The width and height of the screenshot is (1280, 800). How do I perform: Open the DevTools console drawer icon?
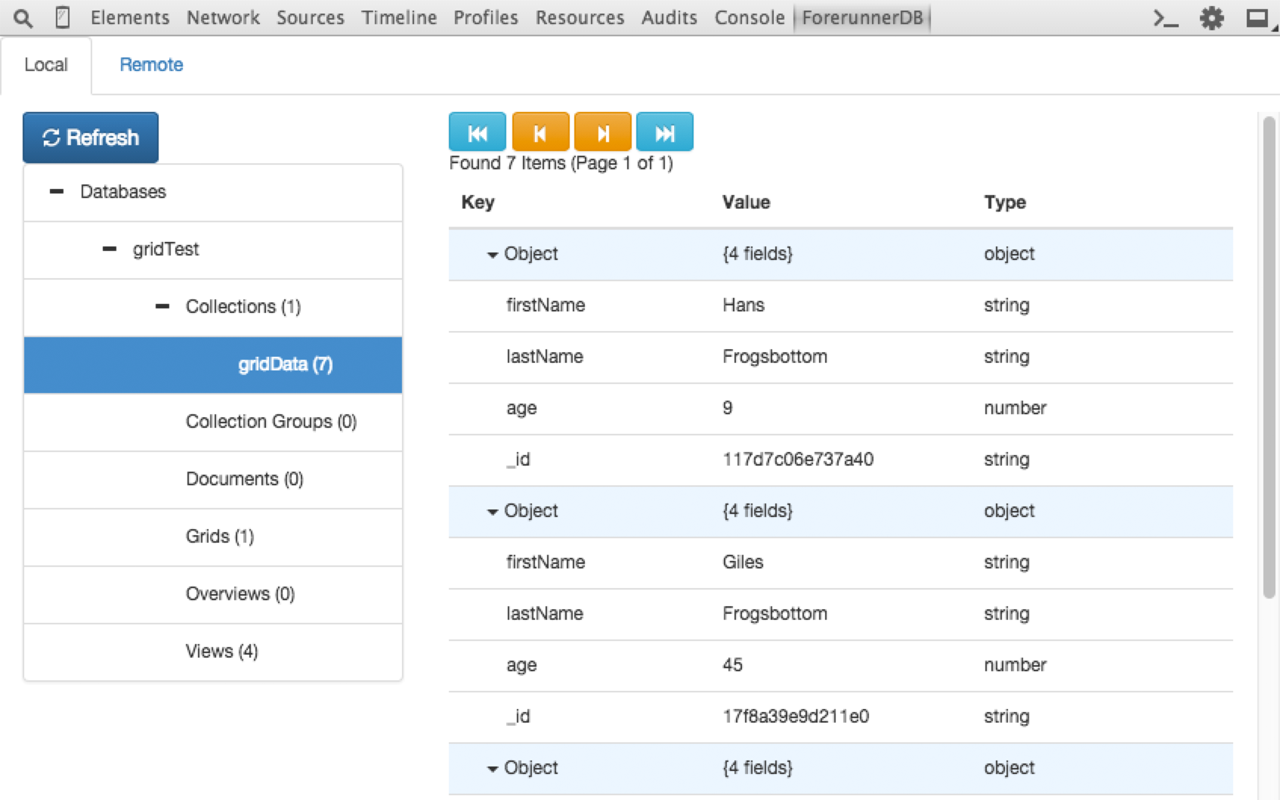[x=1165, y=18]
